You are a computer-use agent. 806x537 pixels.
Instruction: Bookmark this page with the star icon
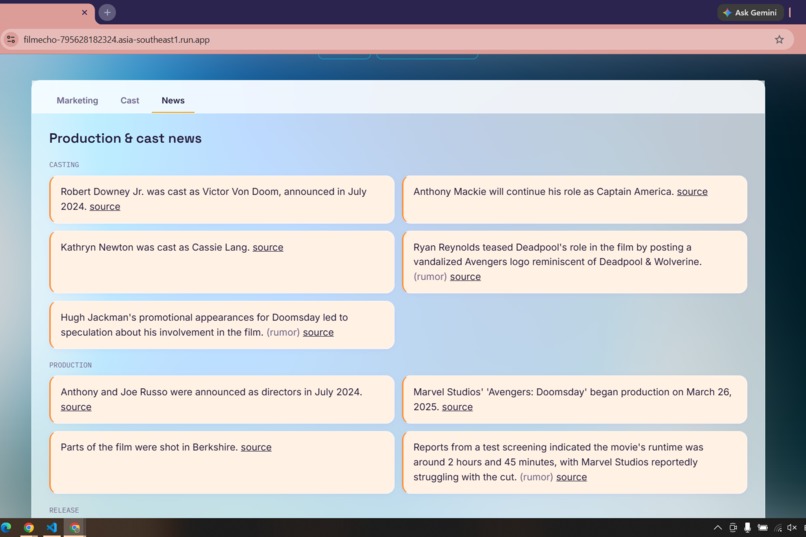pyautogui.click(x=779, y=40)
